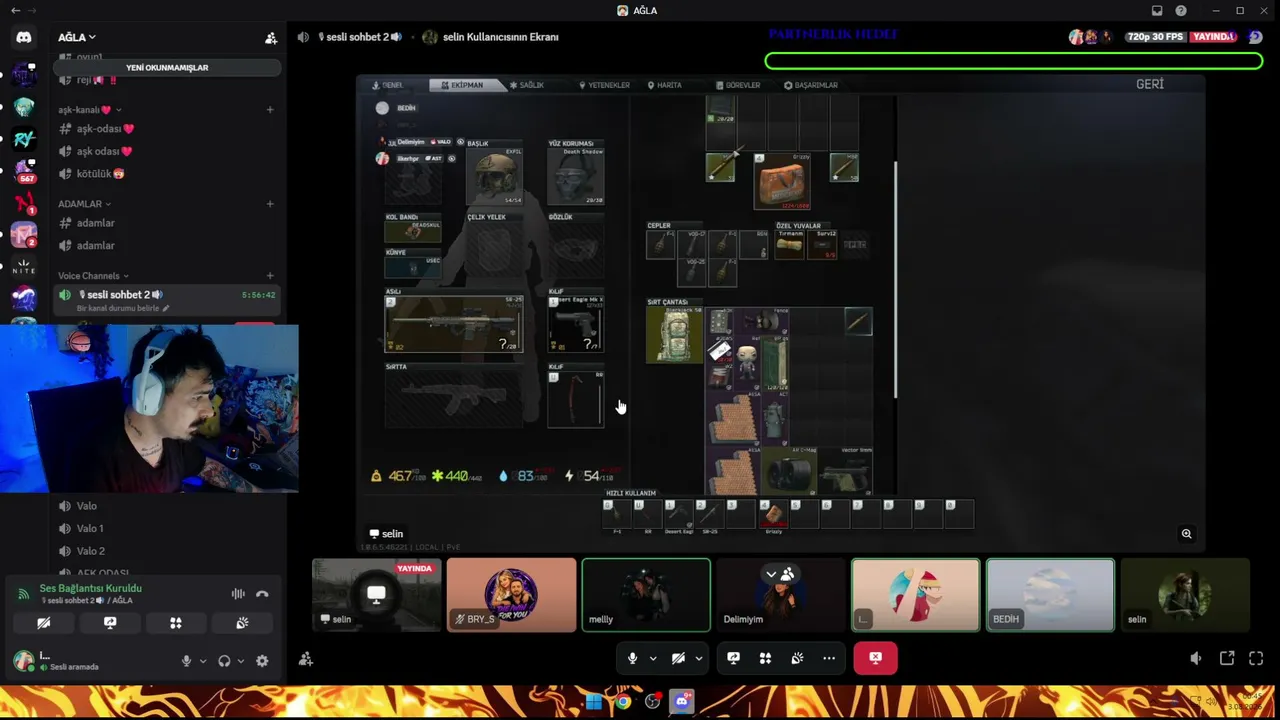Open microphone input options arrow in user panel

203,661
